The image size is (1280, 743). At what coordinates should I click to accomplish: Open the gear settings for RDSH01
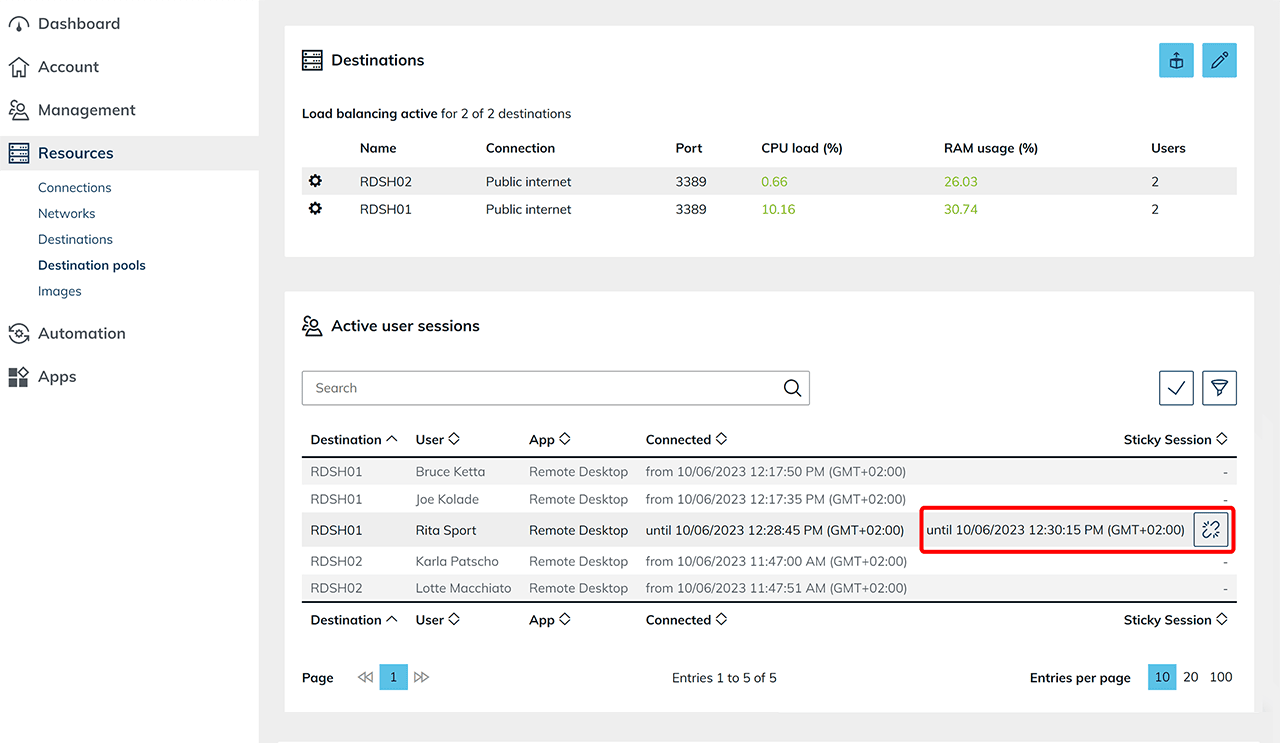315,209
